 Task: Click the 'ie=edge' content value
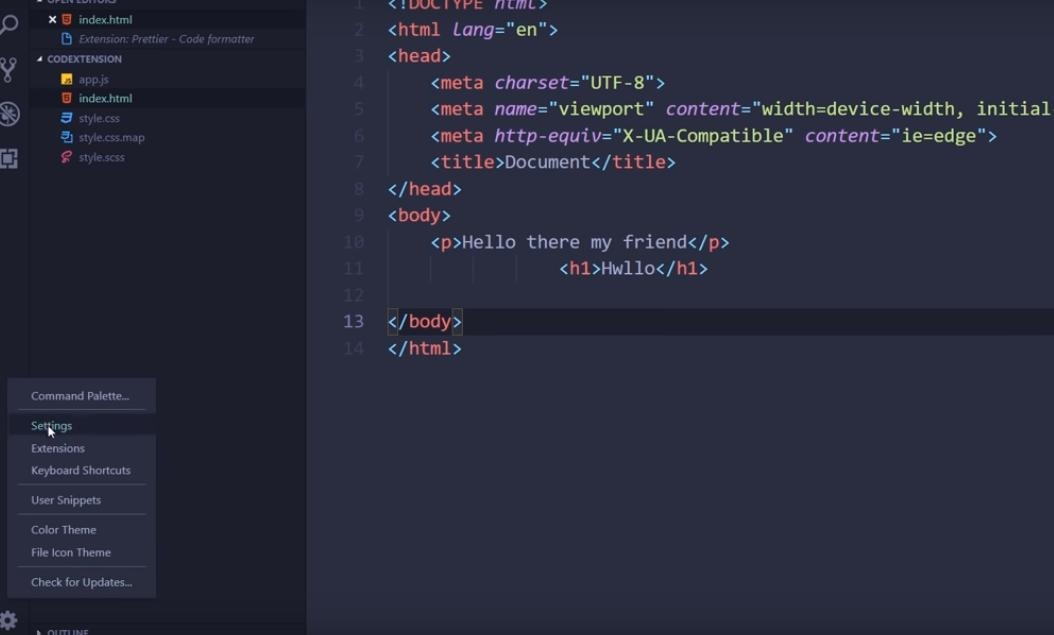click(938, 136)
